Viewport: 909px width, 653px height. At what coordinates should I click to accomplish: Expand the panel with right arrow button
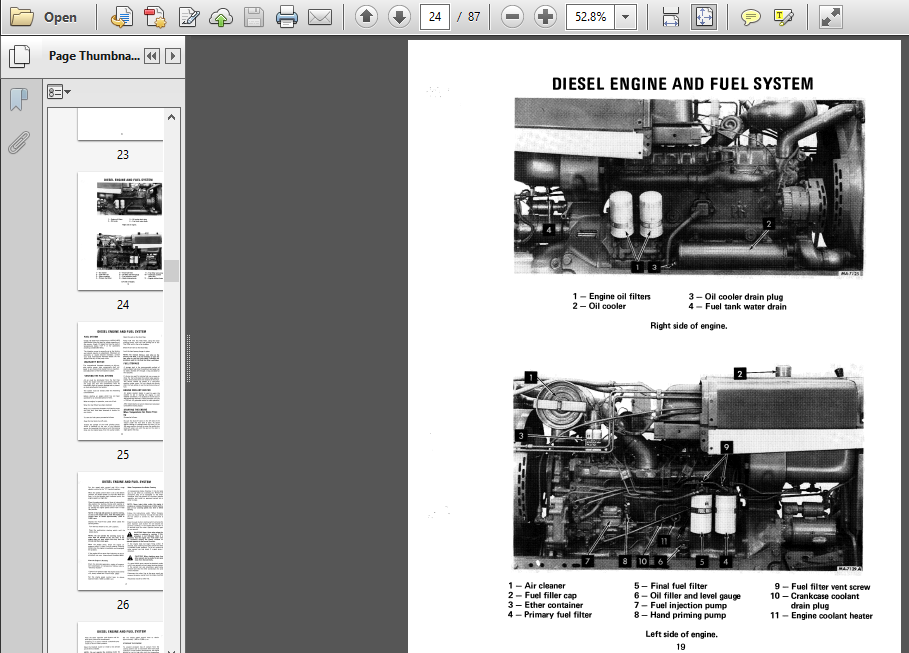tap(172, 56)
